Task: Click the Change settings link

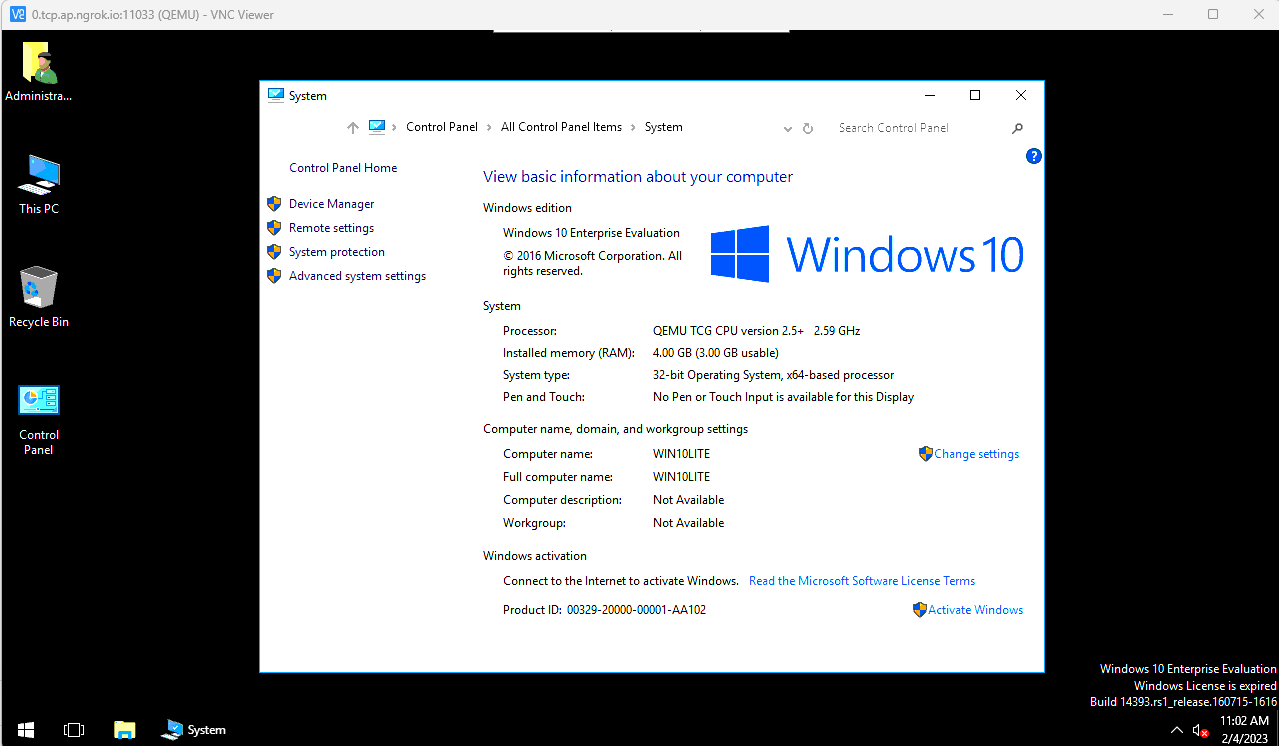Action: click(976, 454)
